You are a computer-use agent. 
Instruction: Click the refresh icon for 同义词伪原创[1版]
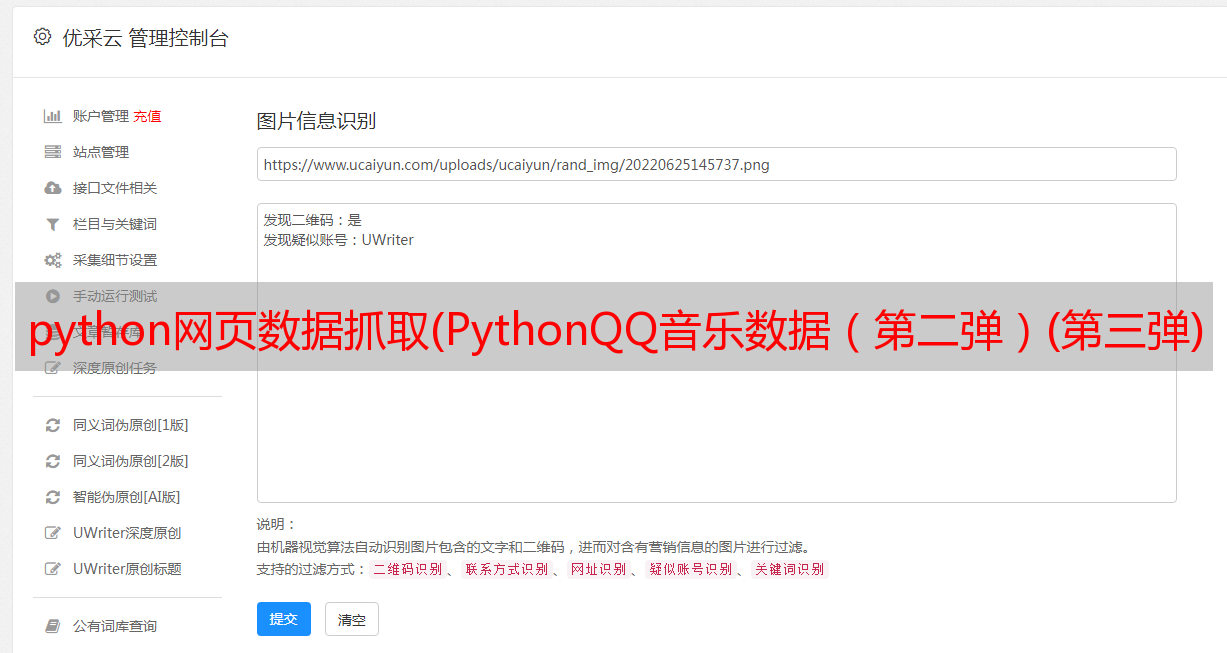pyautogui.click(x=53, y=425)
